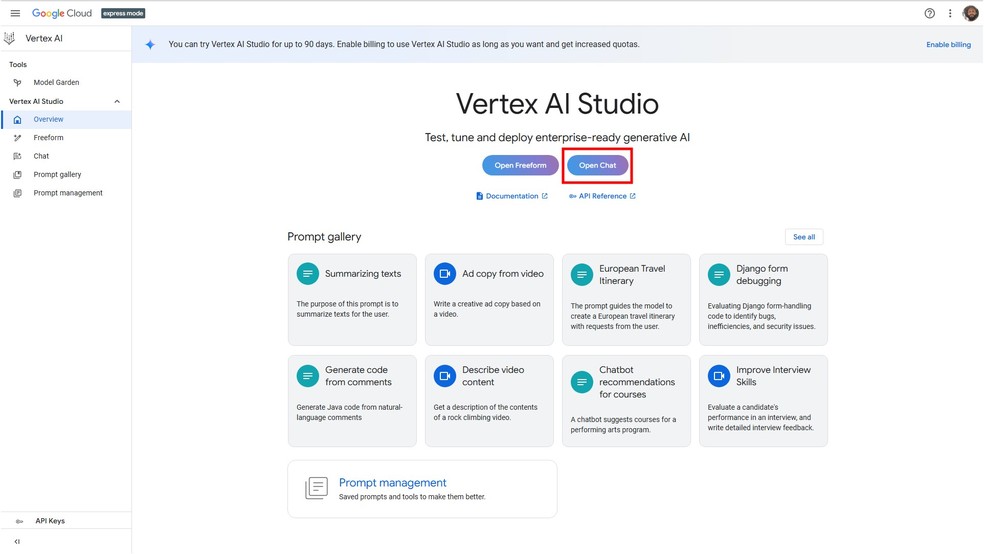Click the Chat icon in sidebar
This screenshot has height=554, width=984.
(x=18, y=156)
